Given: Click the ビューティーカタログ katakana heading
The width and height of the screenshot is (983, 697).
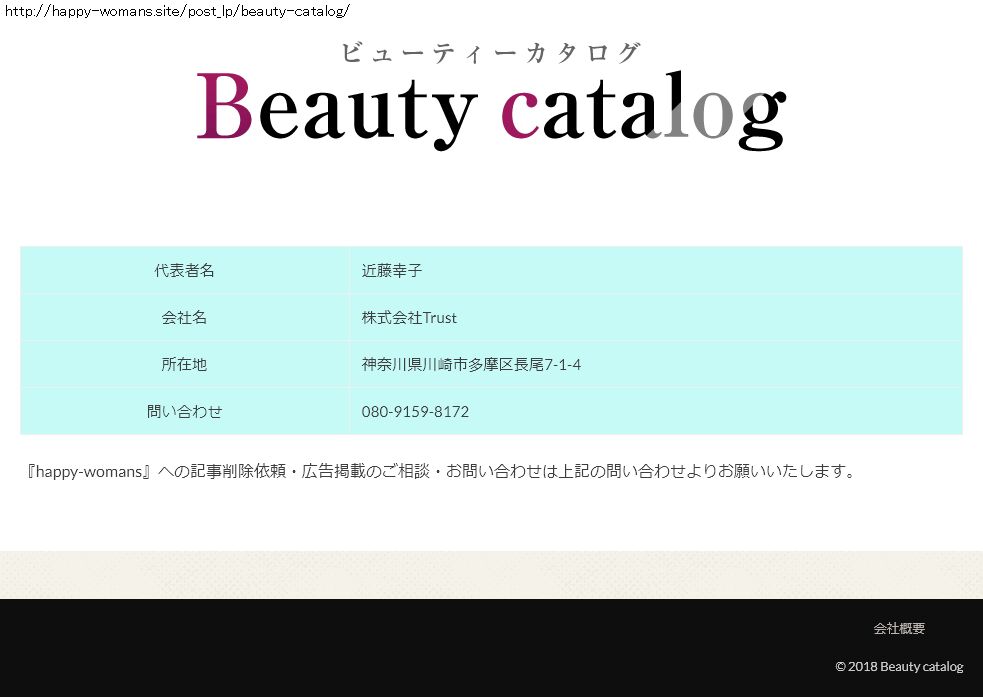Looking at the screenshot, I should (490, 53).
